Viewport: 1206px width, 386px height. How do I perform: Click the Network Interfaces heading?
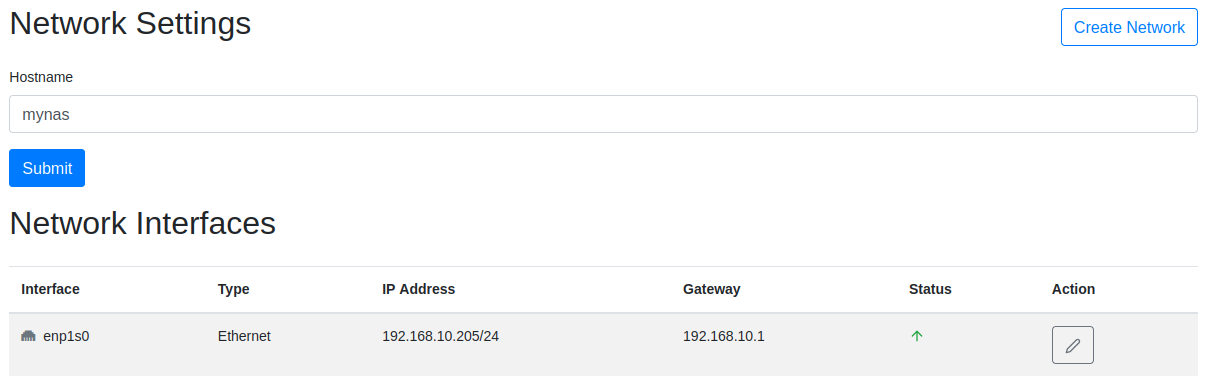point(142,222)
